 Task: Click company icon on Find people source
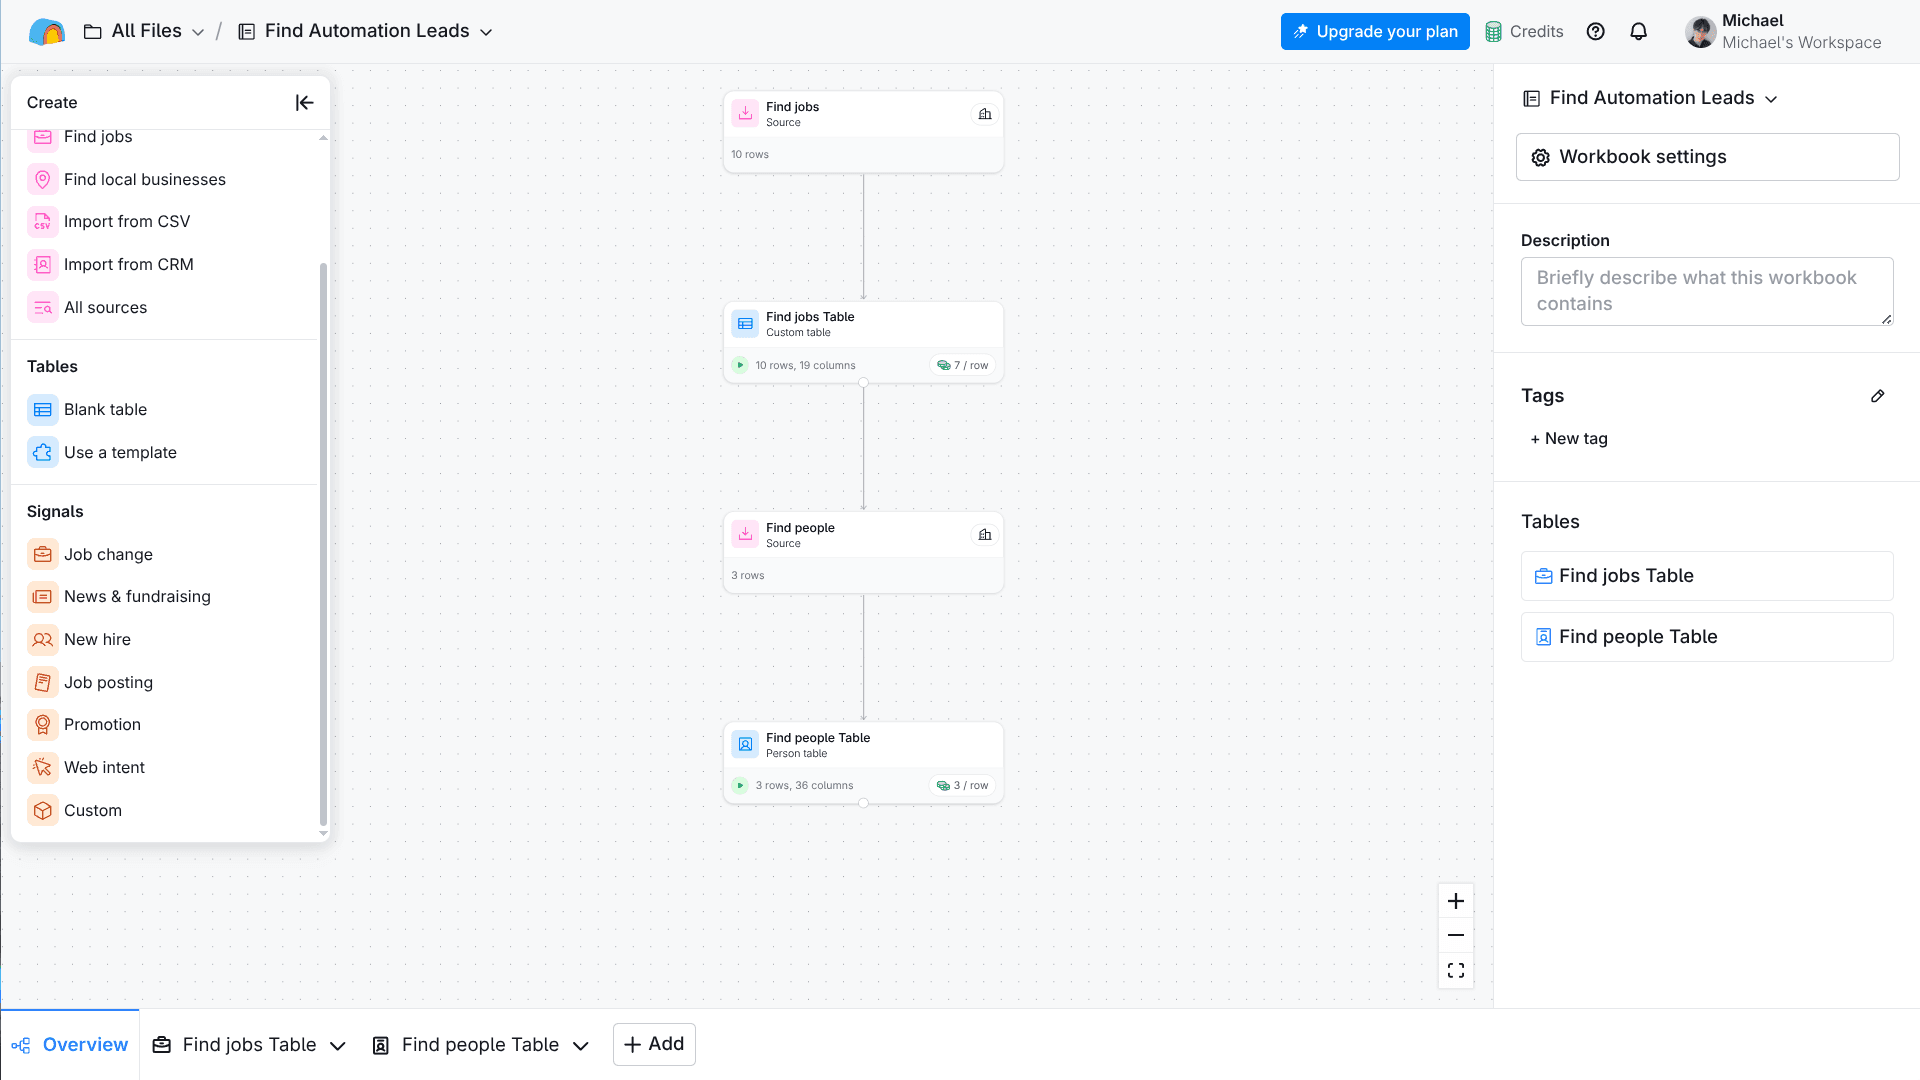(x=985, y=535)
